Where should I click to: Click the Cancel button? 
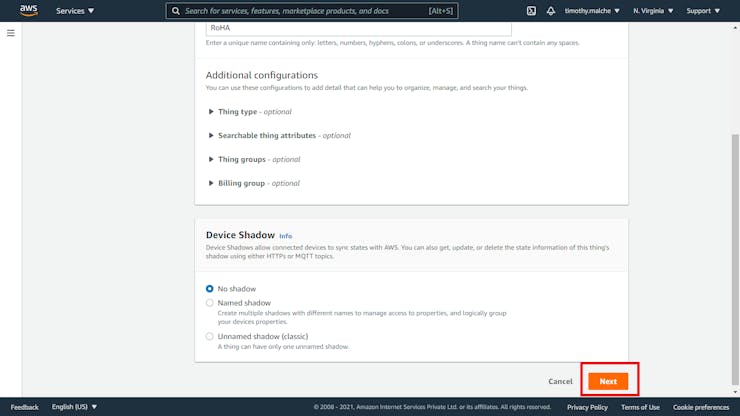click(560, 381)
